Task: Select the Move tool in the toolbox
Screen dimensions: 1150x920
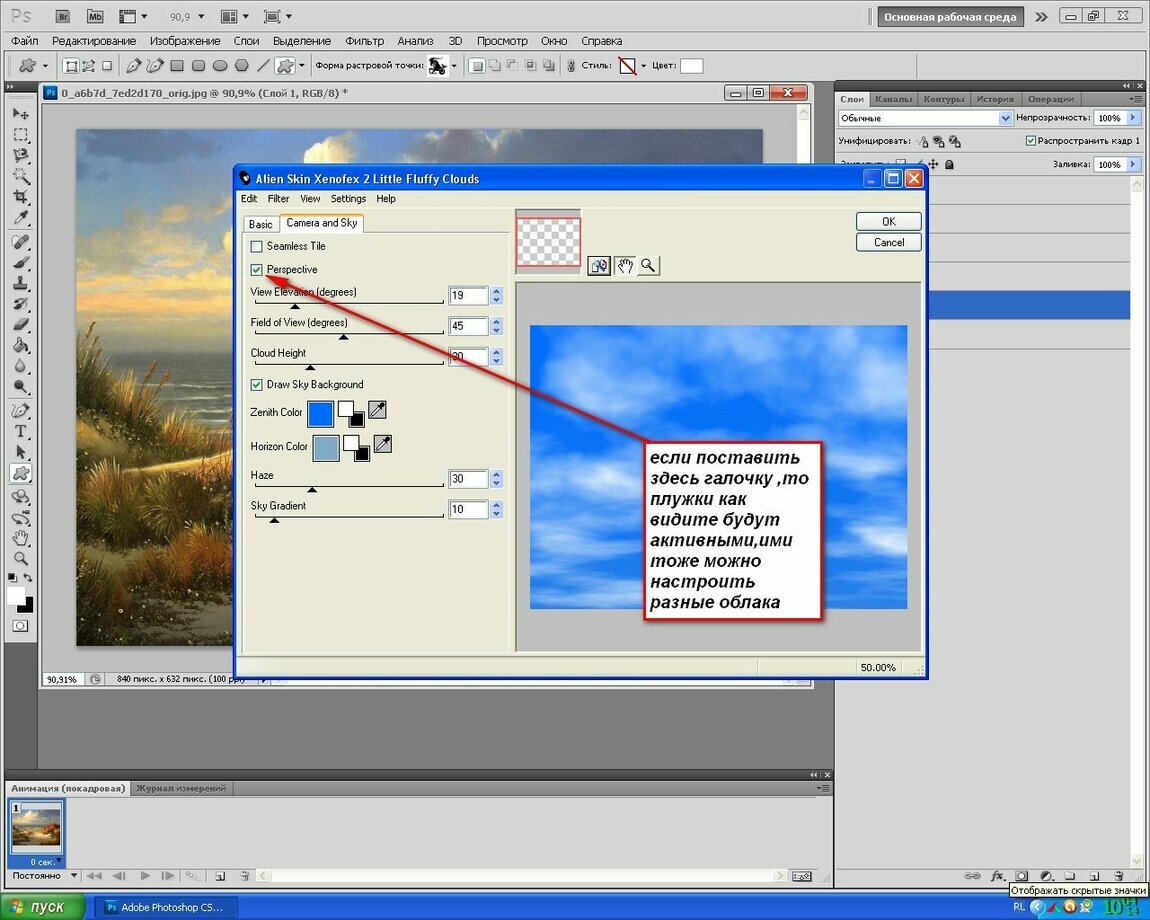Action: coord(21,114)
